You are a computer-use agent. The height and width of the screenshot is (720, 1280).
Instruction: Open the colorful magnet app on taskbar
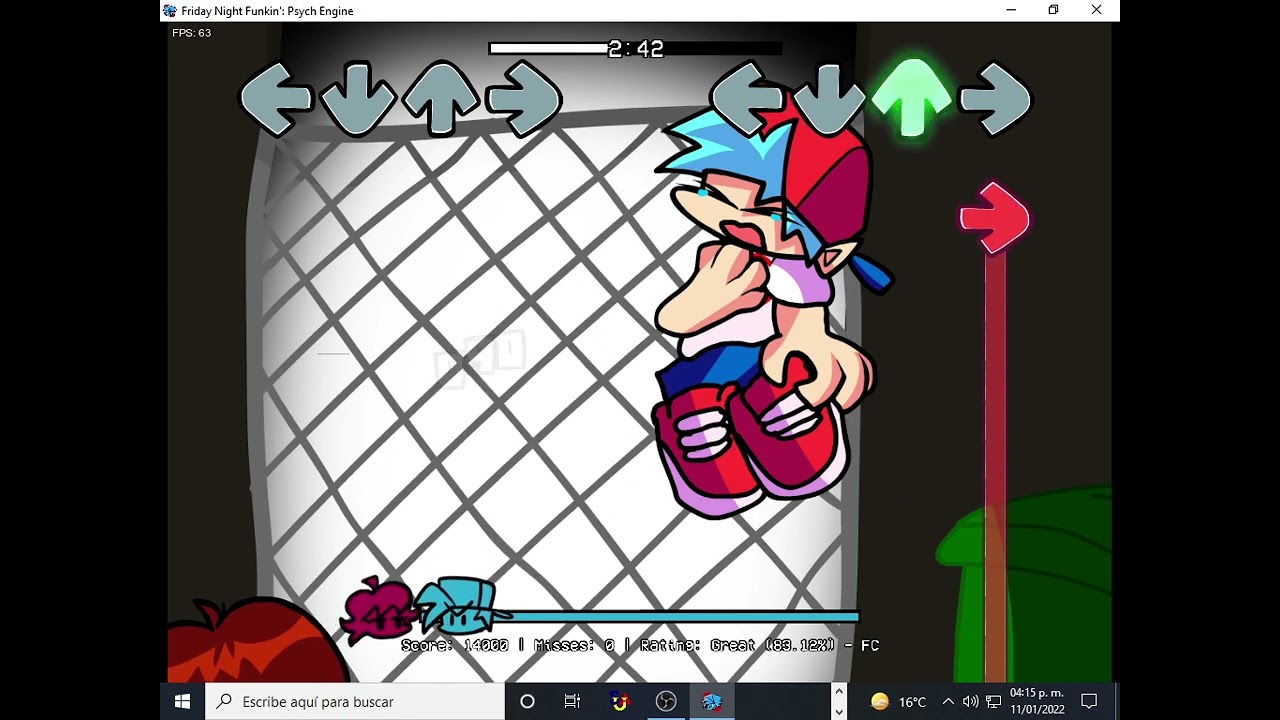[620, 701]
